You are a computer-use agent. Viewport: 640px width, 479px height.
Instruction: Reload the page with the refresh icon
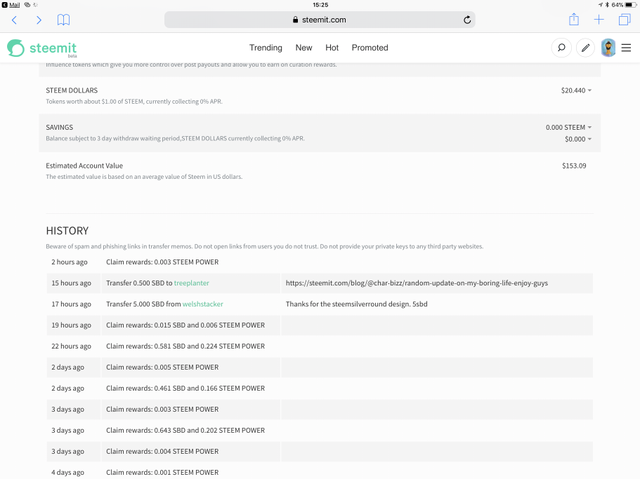(x=467, y=20)
